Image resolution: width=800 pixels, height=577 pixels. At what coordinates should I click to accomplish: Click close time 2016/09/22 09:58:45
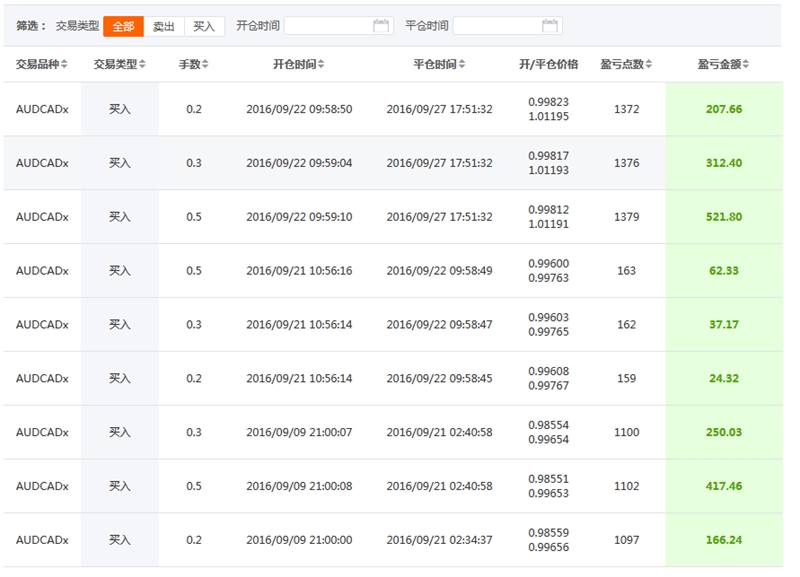(439, 379)
